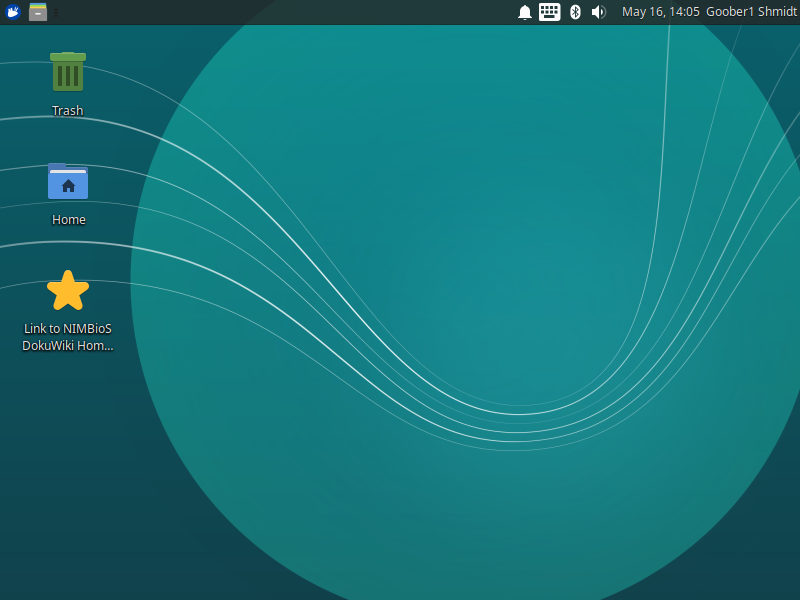Click the panel separator handle dots
This screenshot has width=800, height=600.
(56, 12)
